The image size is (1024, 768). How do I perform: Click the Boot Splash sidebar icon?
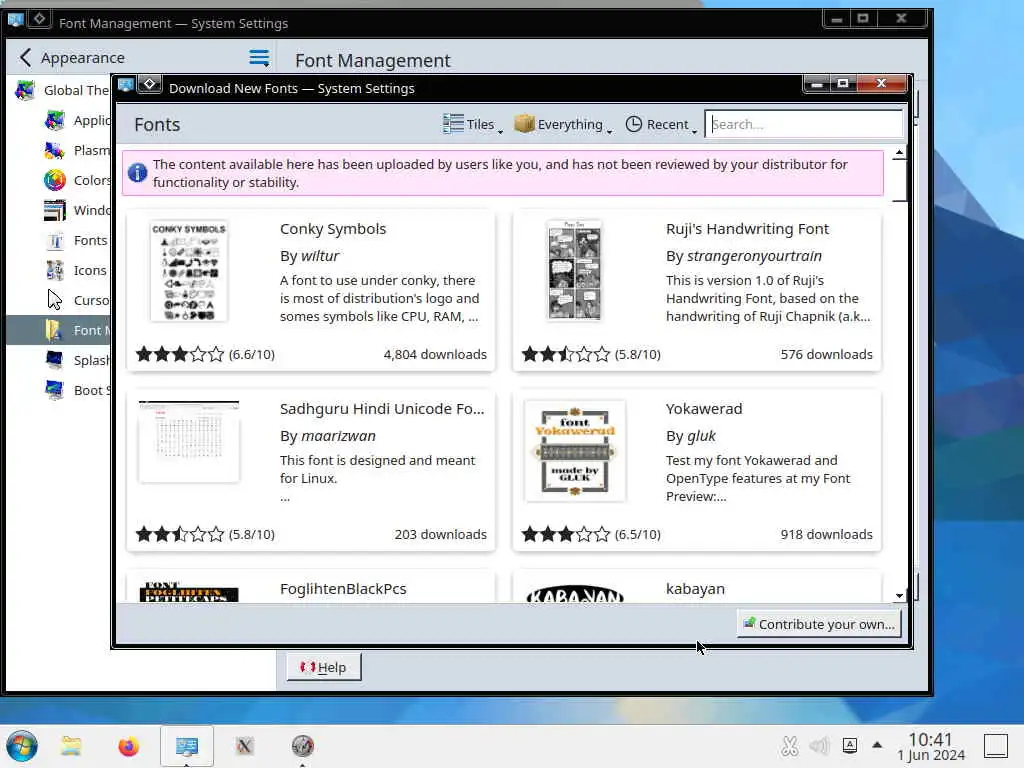tap(55, 391)
